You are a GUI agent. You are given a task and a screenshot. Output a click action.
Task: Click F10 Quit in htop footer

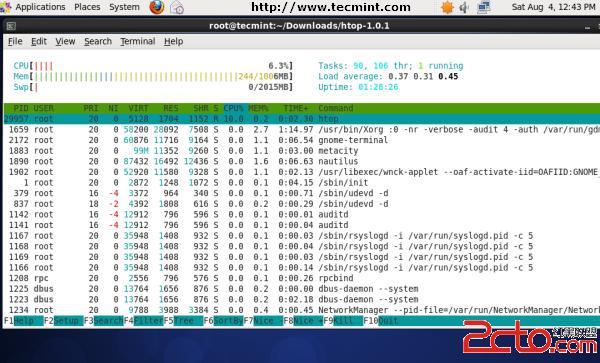pyautogui.click(x=381, y=321)
